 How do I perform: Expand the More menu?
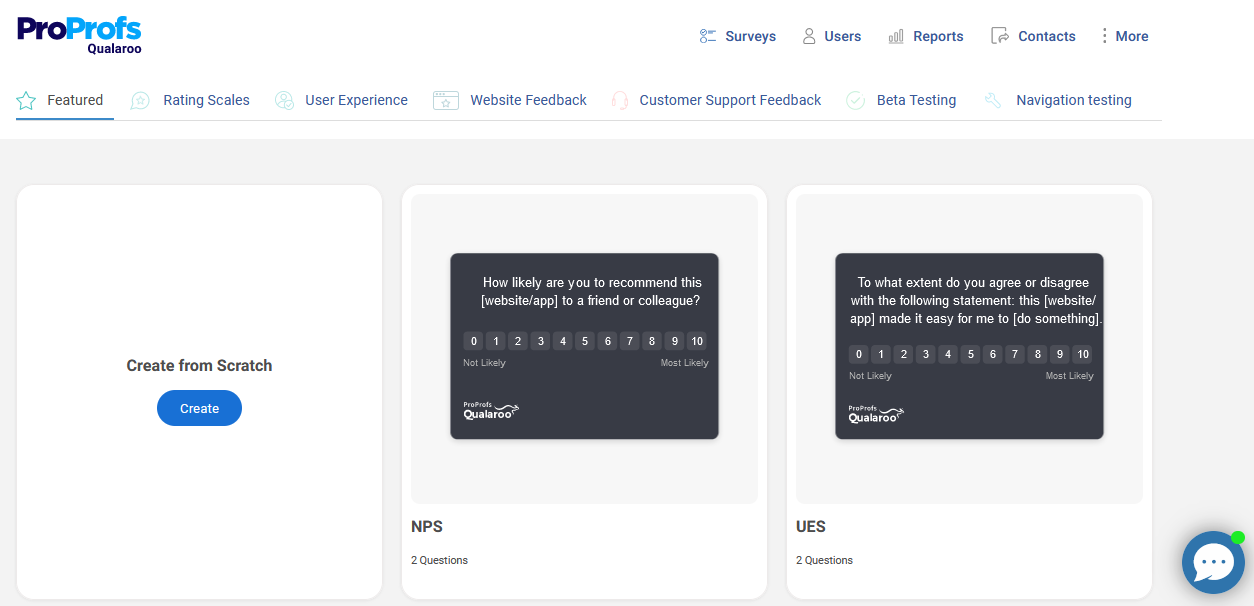coord(1124,36)
